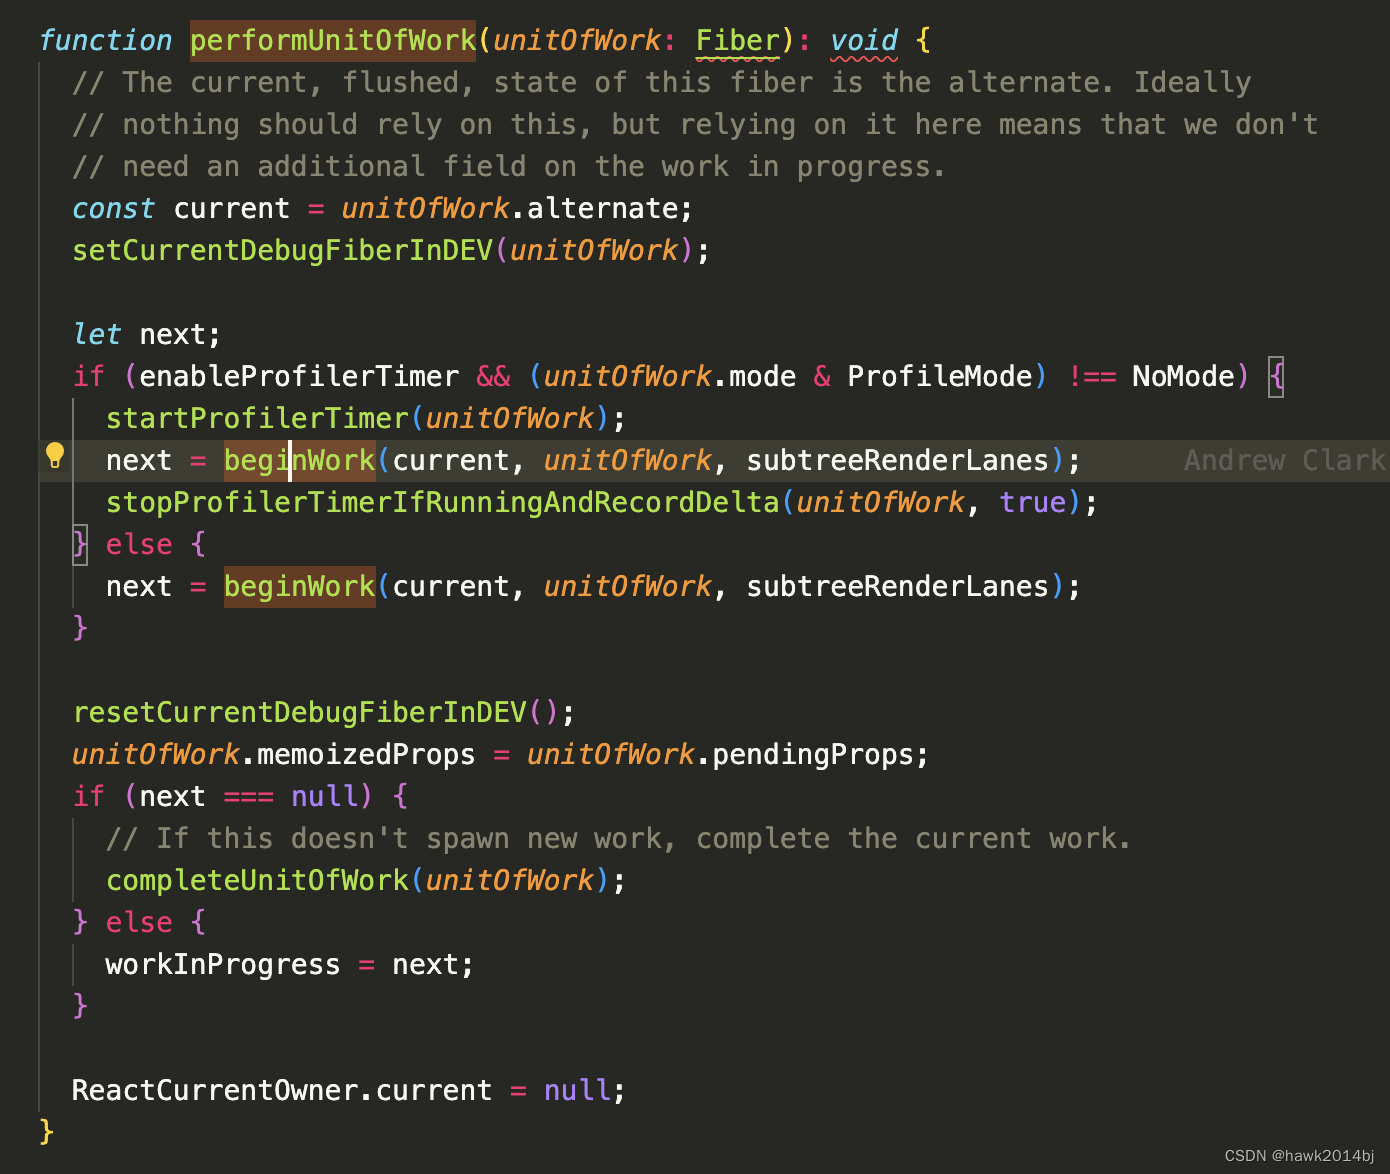Click stopProfilerTimerIfRunningAndRecordDelta call

pos(442,502)
